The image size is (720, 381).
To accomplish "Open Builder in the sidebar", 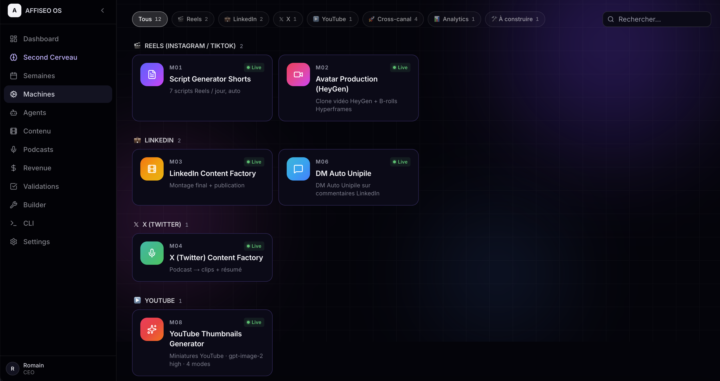I will tap(58, 205).
